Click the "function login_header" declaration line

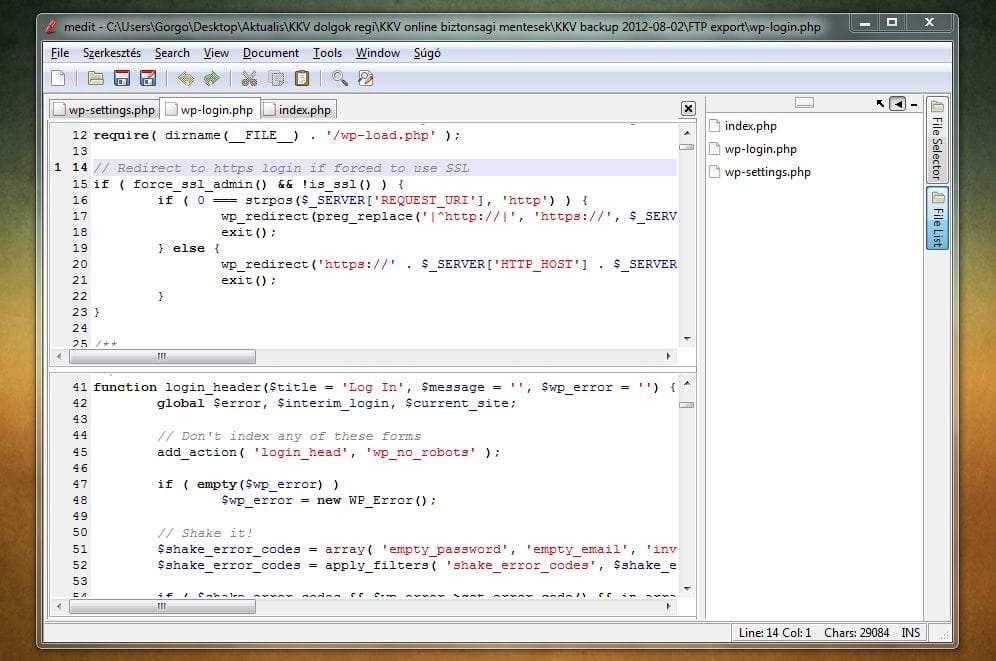point(384,387)
